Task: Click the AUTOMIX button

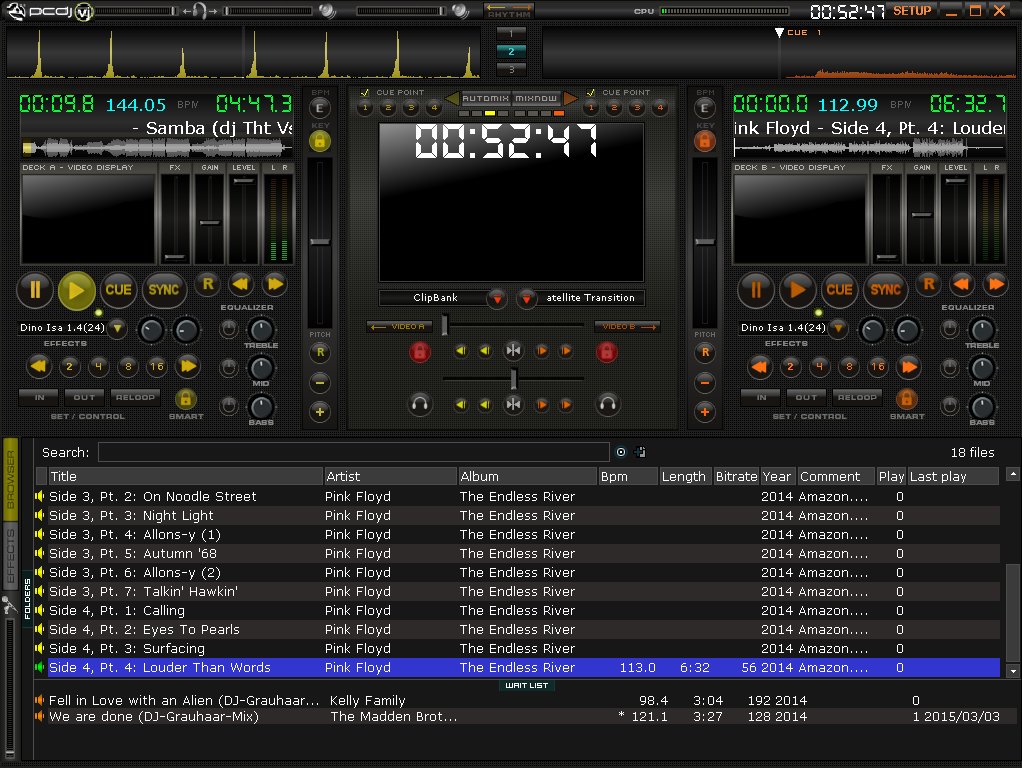Action: tap(486, 98)
